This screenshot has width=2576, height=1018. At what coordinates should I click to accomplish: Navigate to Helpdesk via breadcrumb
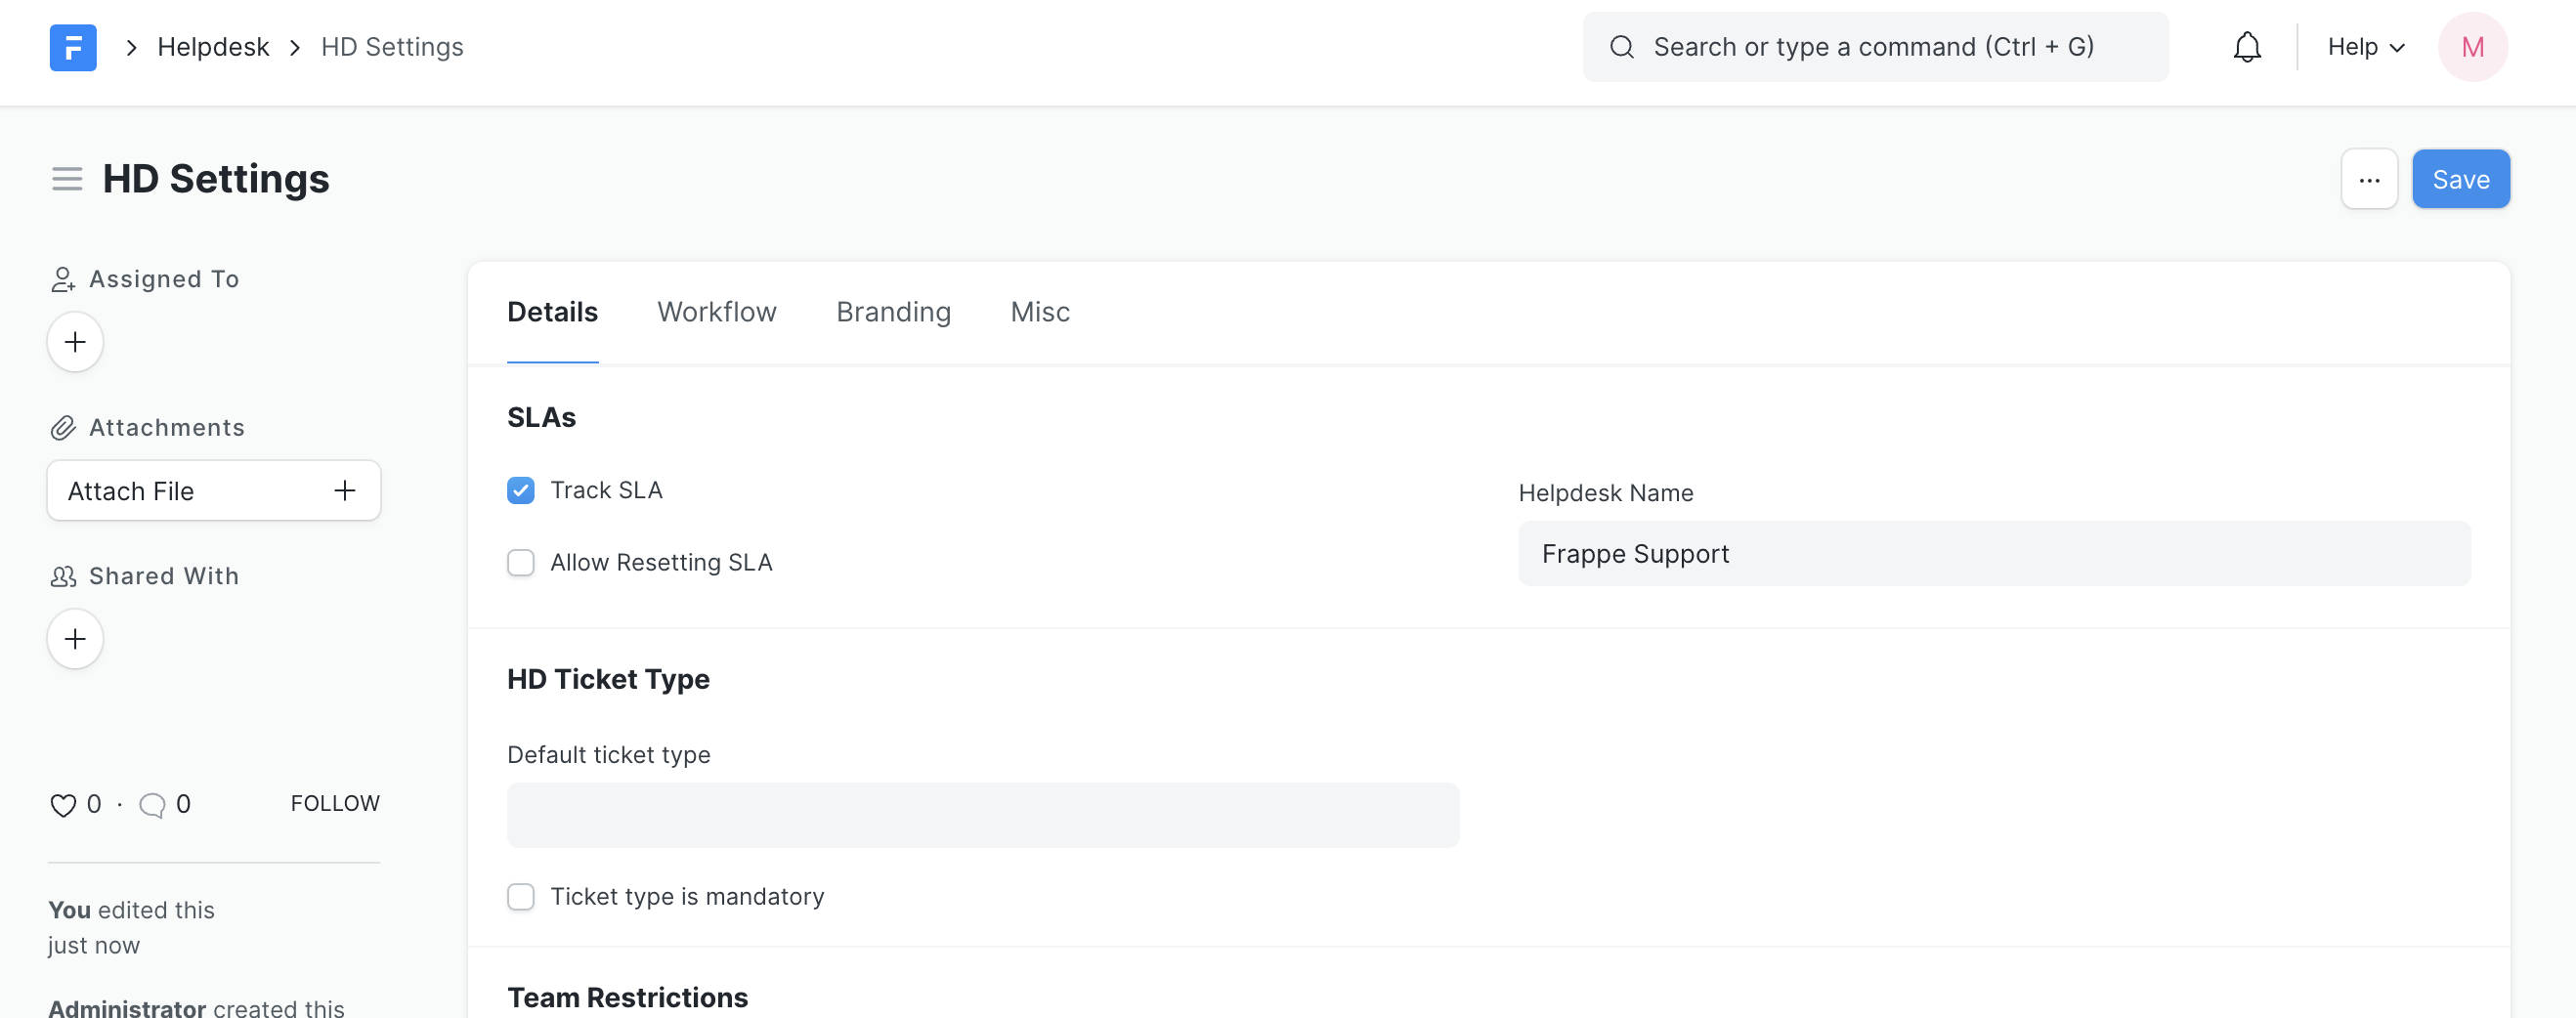(x=213, y=46)
